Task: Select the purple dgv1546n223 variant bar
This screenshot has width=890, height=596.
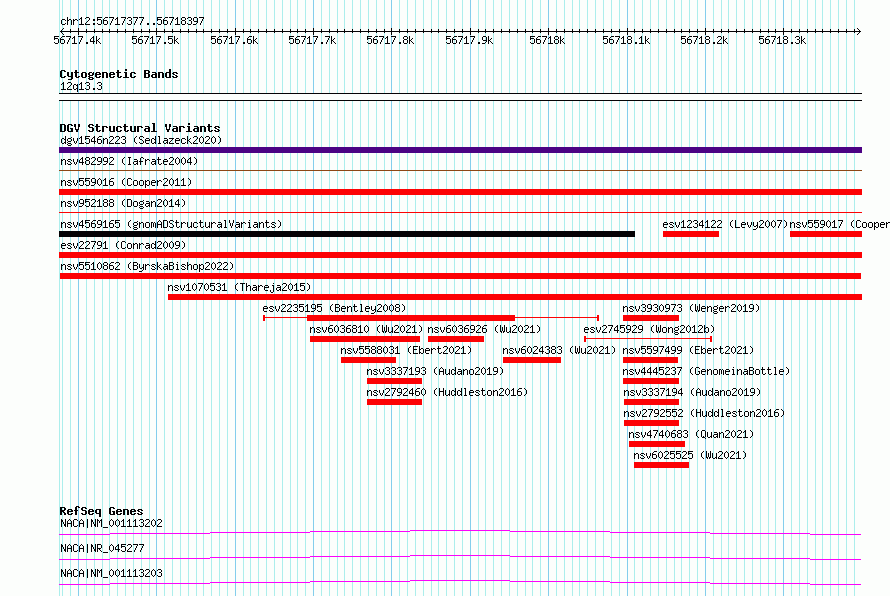Action: coord(460,150)
